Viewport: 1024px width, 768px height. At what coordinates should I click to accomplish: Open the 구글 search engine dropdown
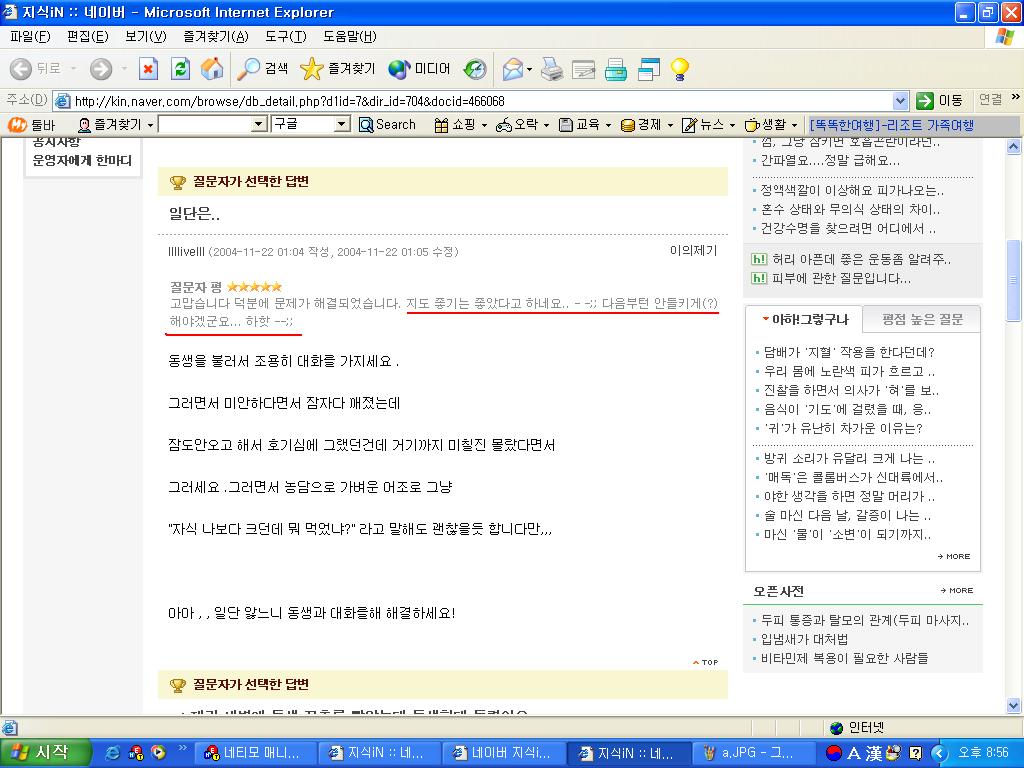click(341, 124)
